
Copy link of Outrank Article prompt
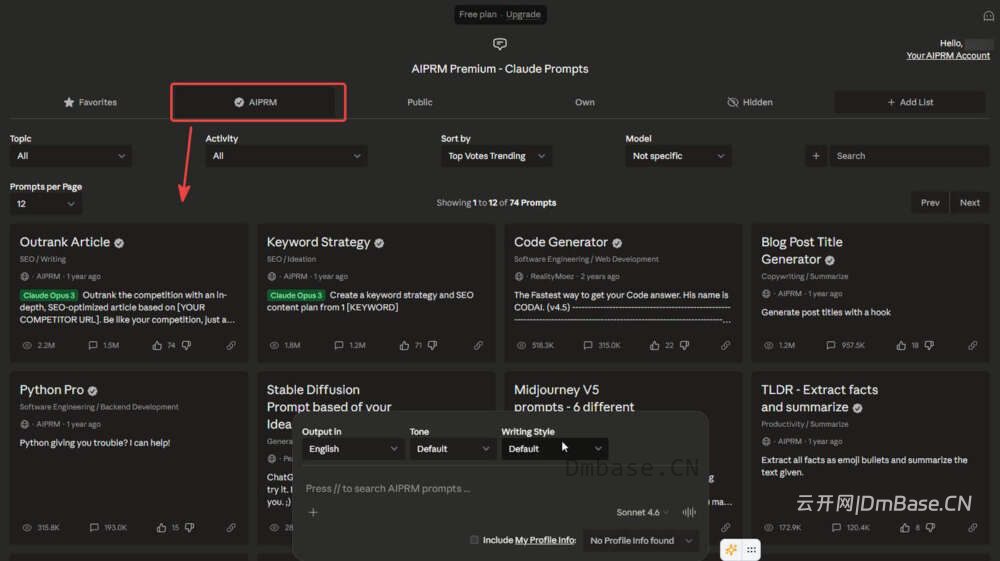tap(231, 345)
